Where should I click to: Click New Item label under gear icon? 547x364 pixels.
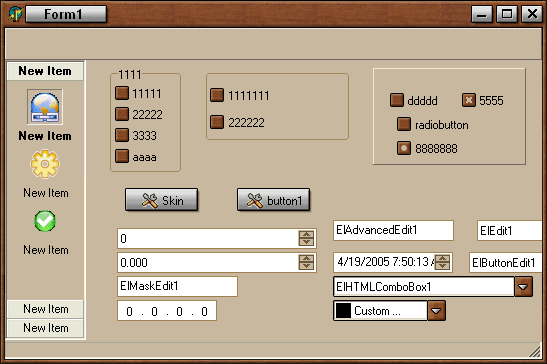[46, 193]
